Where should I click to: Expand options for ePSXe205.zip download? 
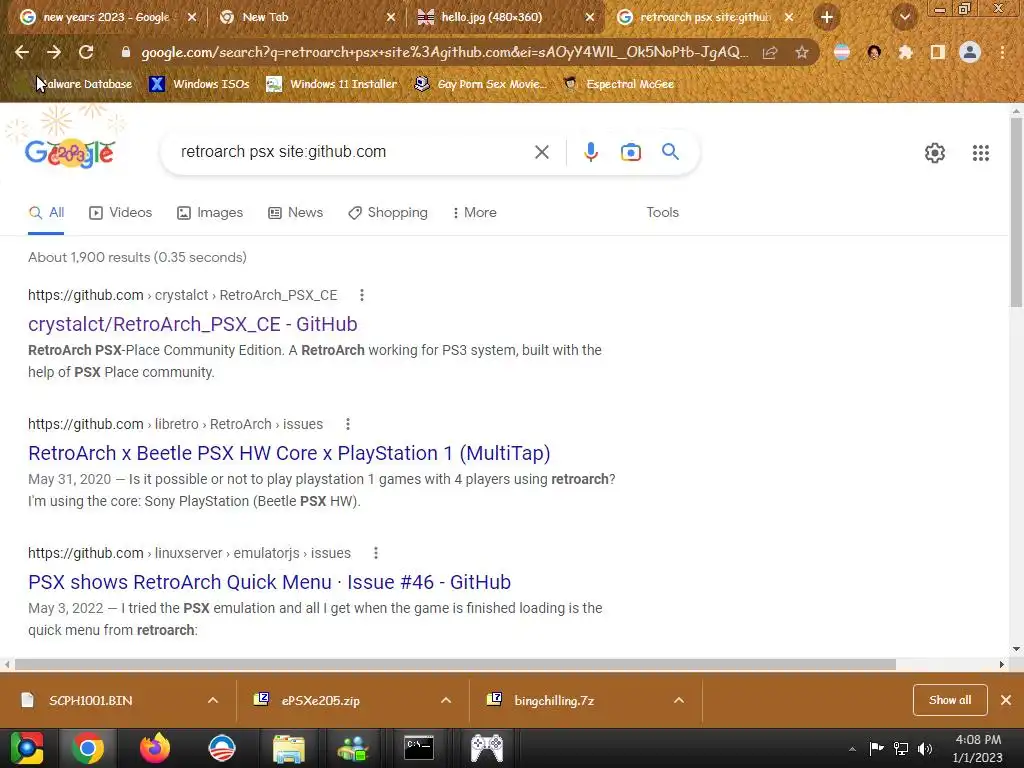[x=446, y=701]
